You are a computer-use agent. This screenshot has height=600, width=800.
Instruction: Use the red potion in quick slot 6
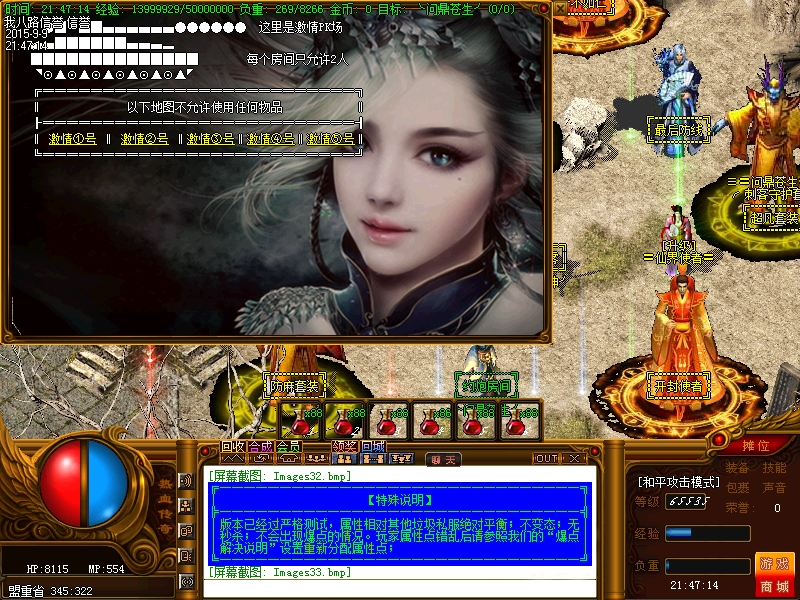tap(519, 421)
